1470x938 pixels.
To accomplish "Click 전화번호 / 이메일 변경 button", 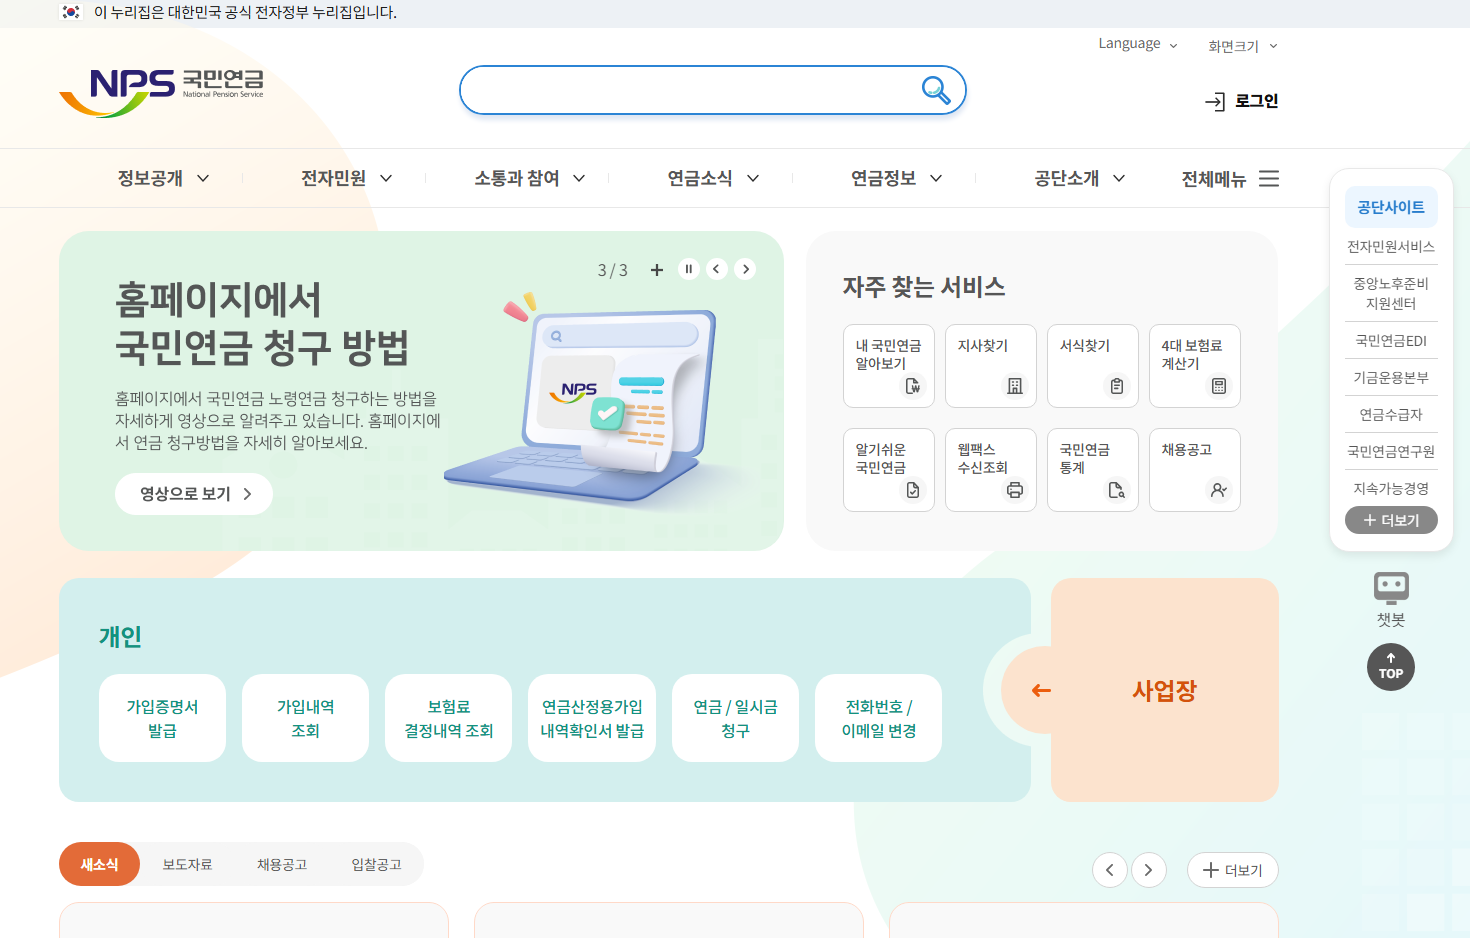I will pyautogui.click(x=878, y=718).
